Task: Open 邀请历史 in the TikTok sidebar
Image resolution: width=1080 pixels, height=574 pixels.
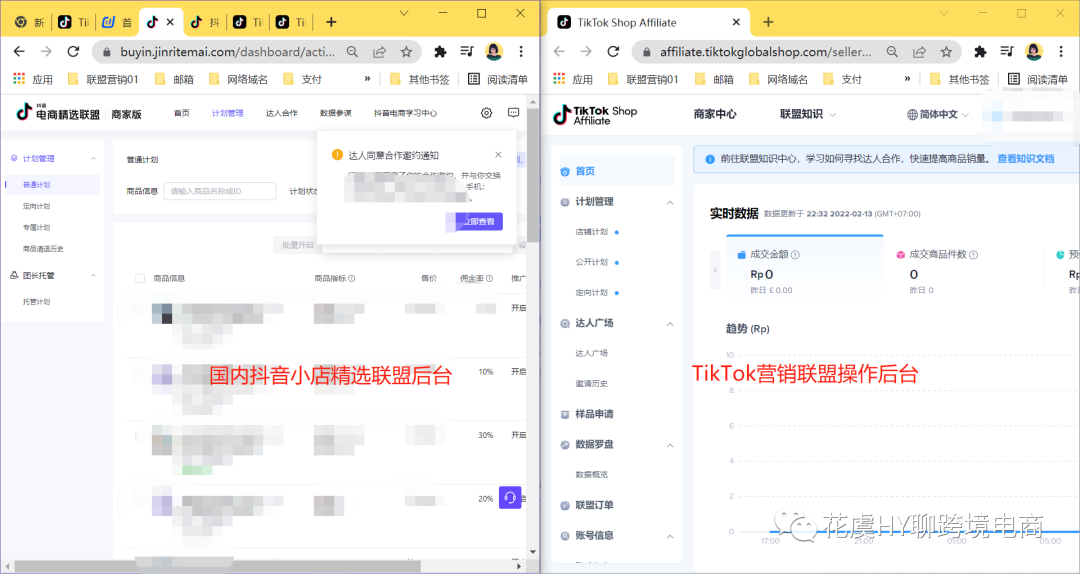Action: [x=592, y=384]
